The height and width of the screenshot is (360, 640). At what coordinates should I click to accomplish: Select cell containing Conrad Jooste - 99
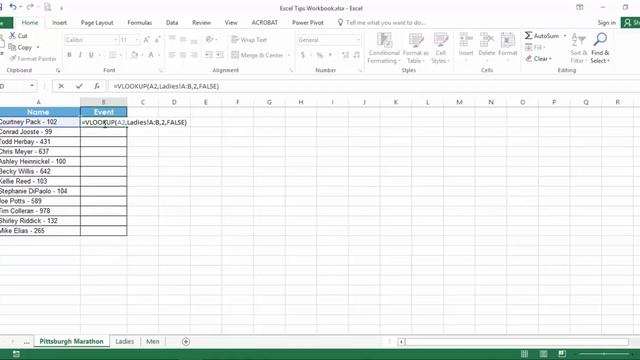tap(40, 132)
